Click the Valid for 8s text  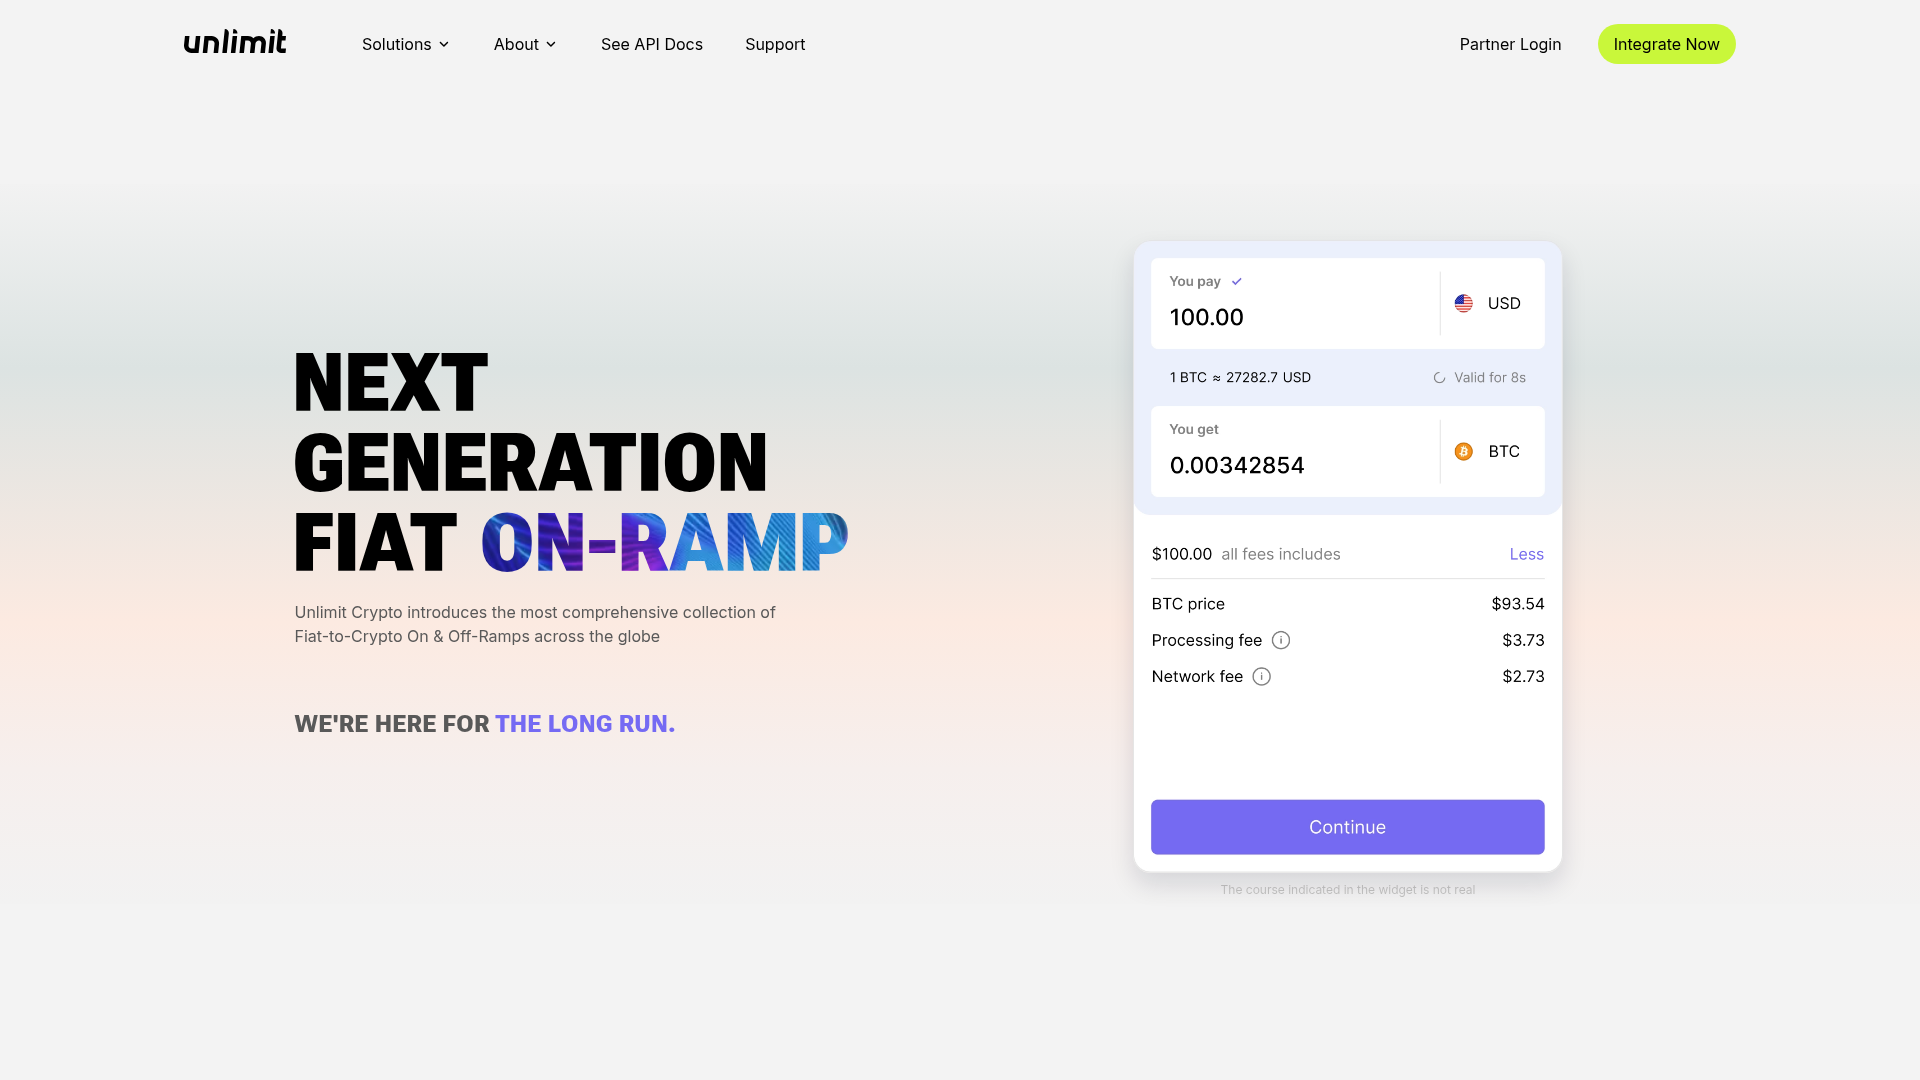1489,377
